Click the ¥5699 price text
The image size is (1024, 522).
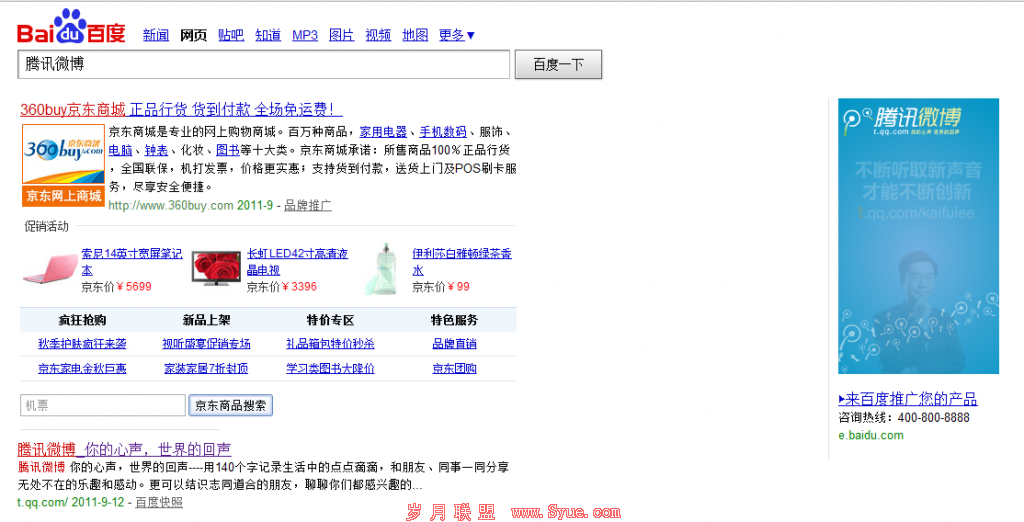tap(134, 287)
